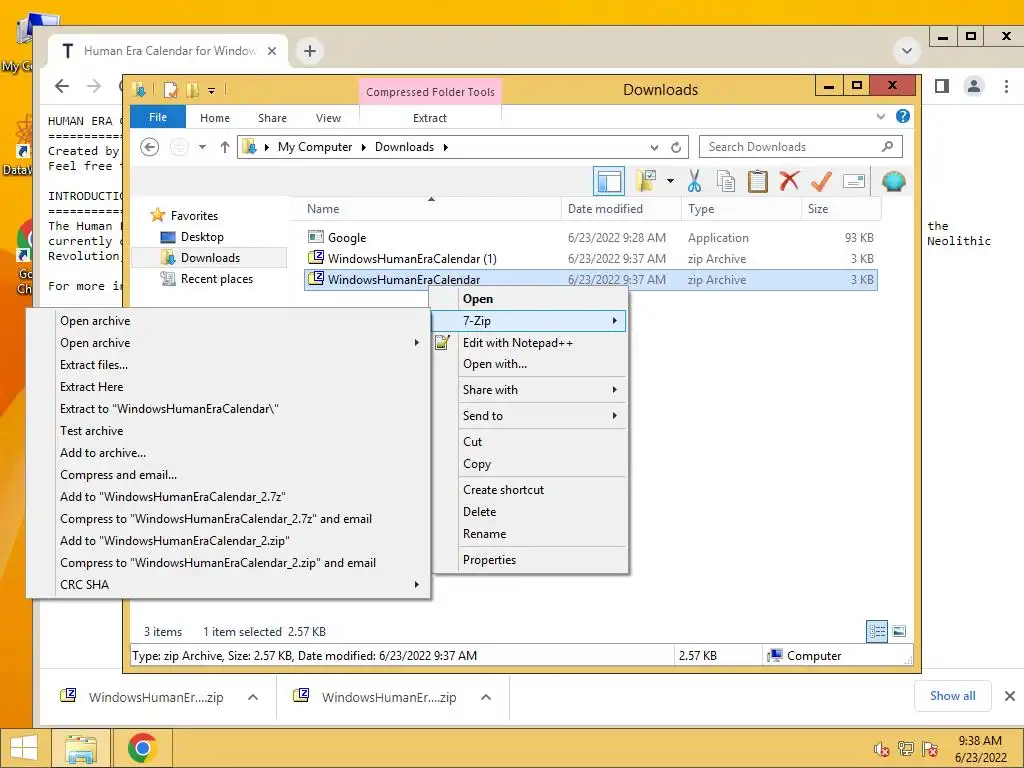Viewport: 1024px width, 768px height.
Task: Click the teal shell globe toolbar icon
Action: (893, 181)
